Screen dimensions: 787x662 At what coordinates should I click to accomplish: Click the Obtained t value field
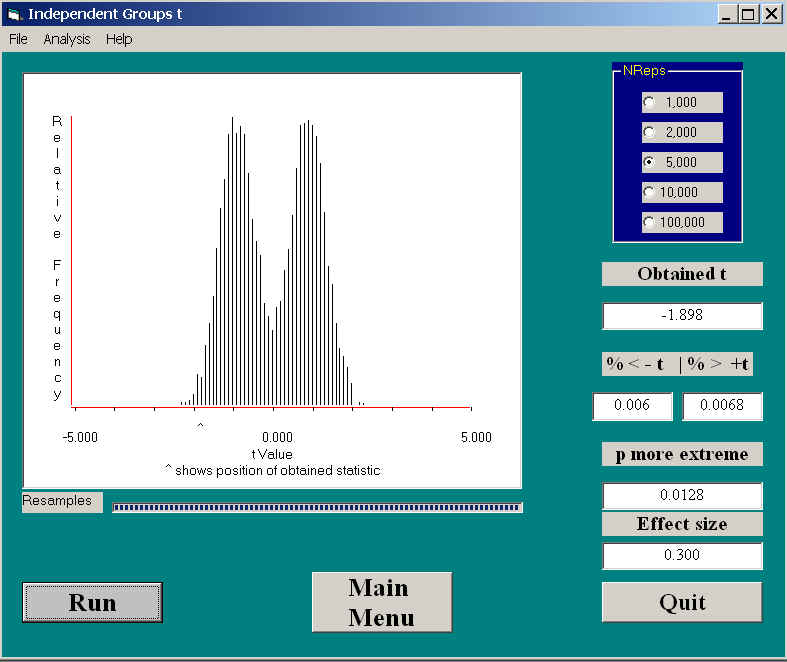[681, 316]
